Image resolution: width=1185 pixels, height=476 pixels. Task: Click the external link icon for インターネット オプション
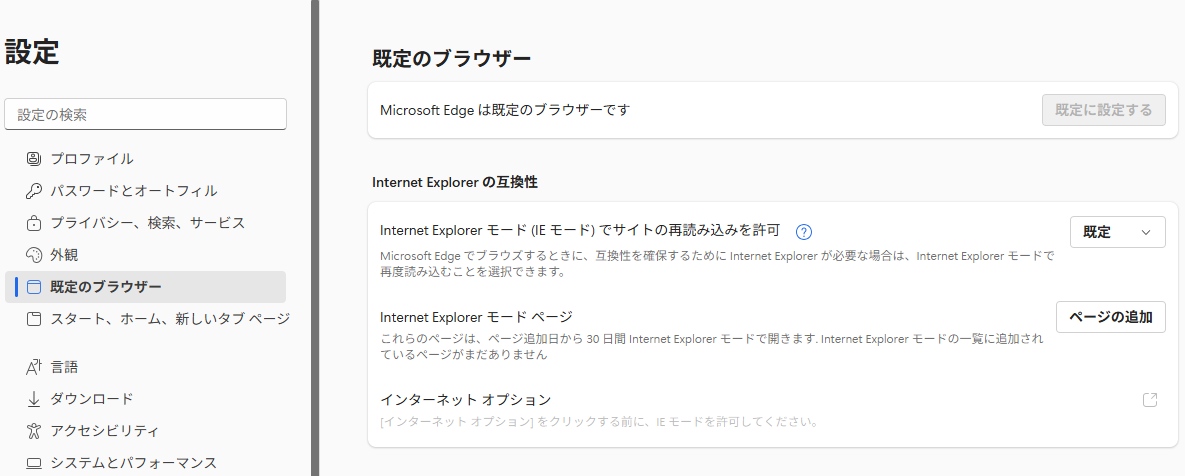point(1150,400)
